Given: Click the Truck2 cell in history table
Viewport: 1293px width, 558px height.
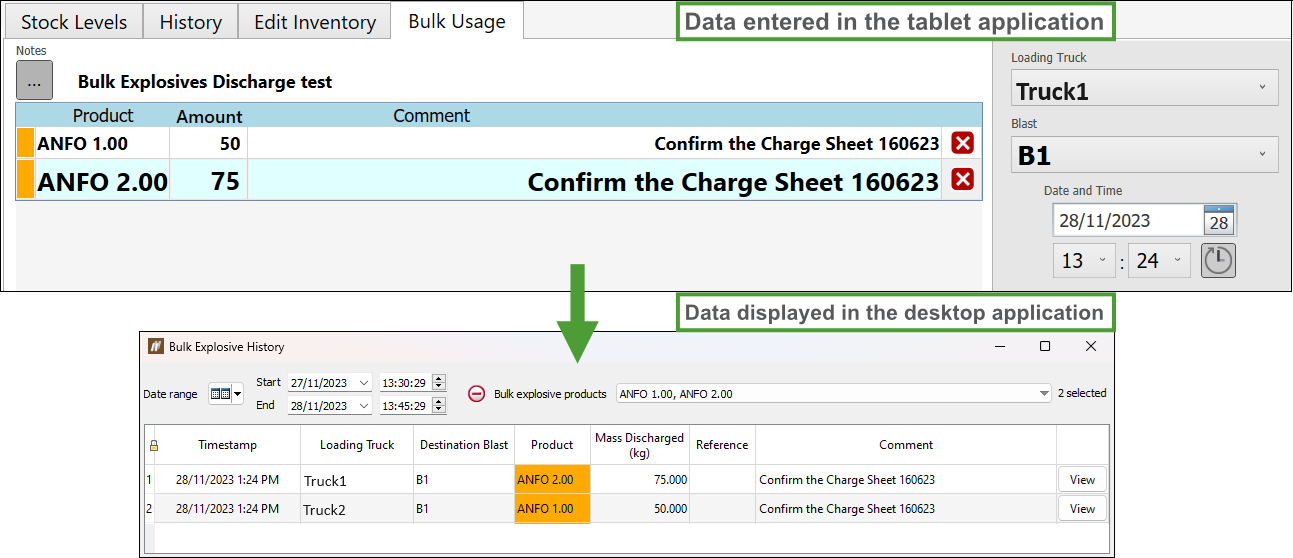Looking at the screenshot, I should 357,509.
